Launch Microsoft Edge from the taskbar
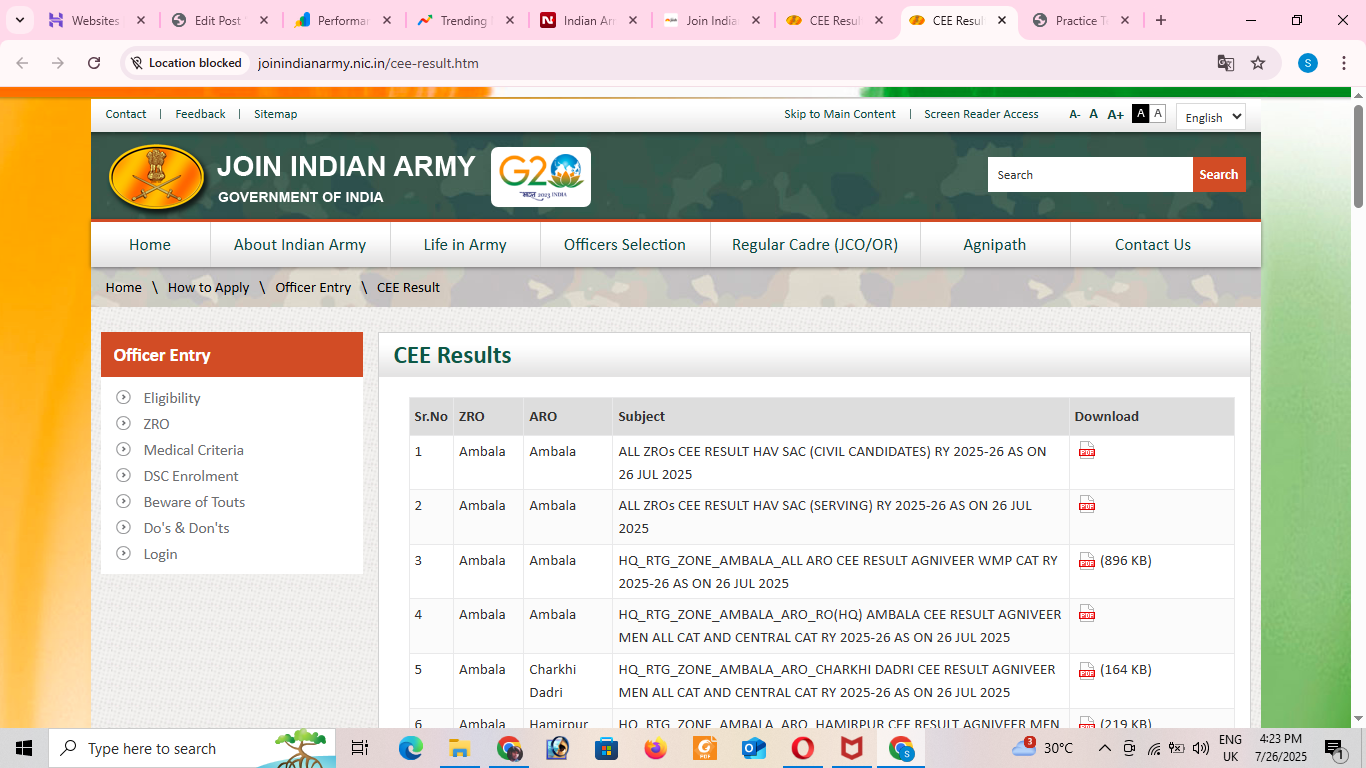The image size is (1366, 768). (x=411, y=748)
